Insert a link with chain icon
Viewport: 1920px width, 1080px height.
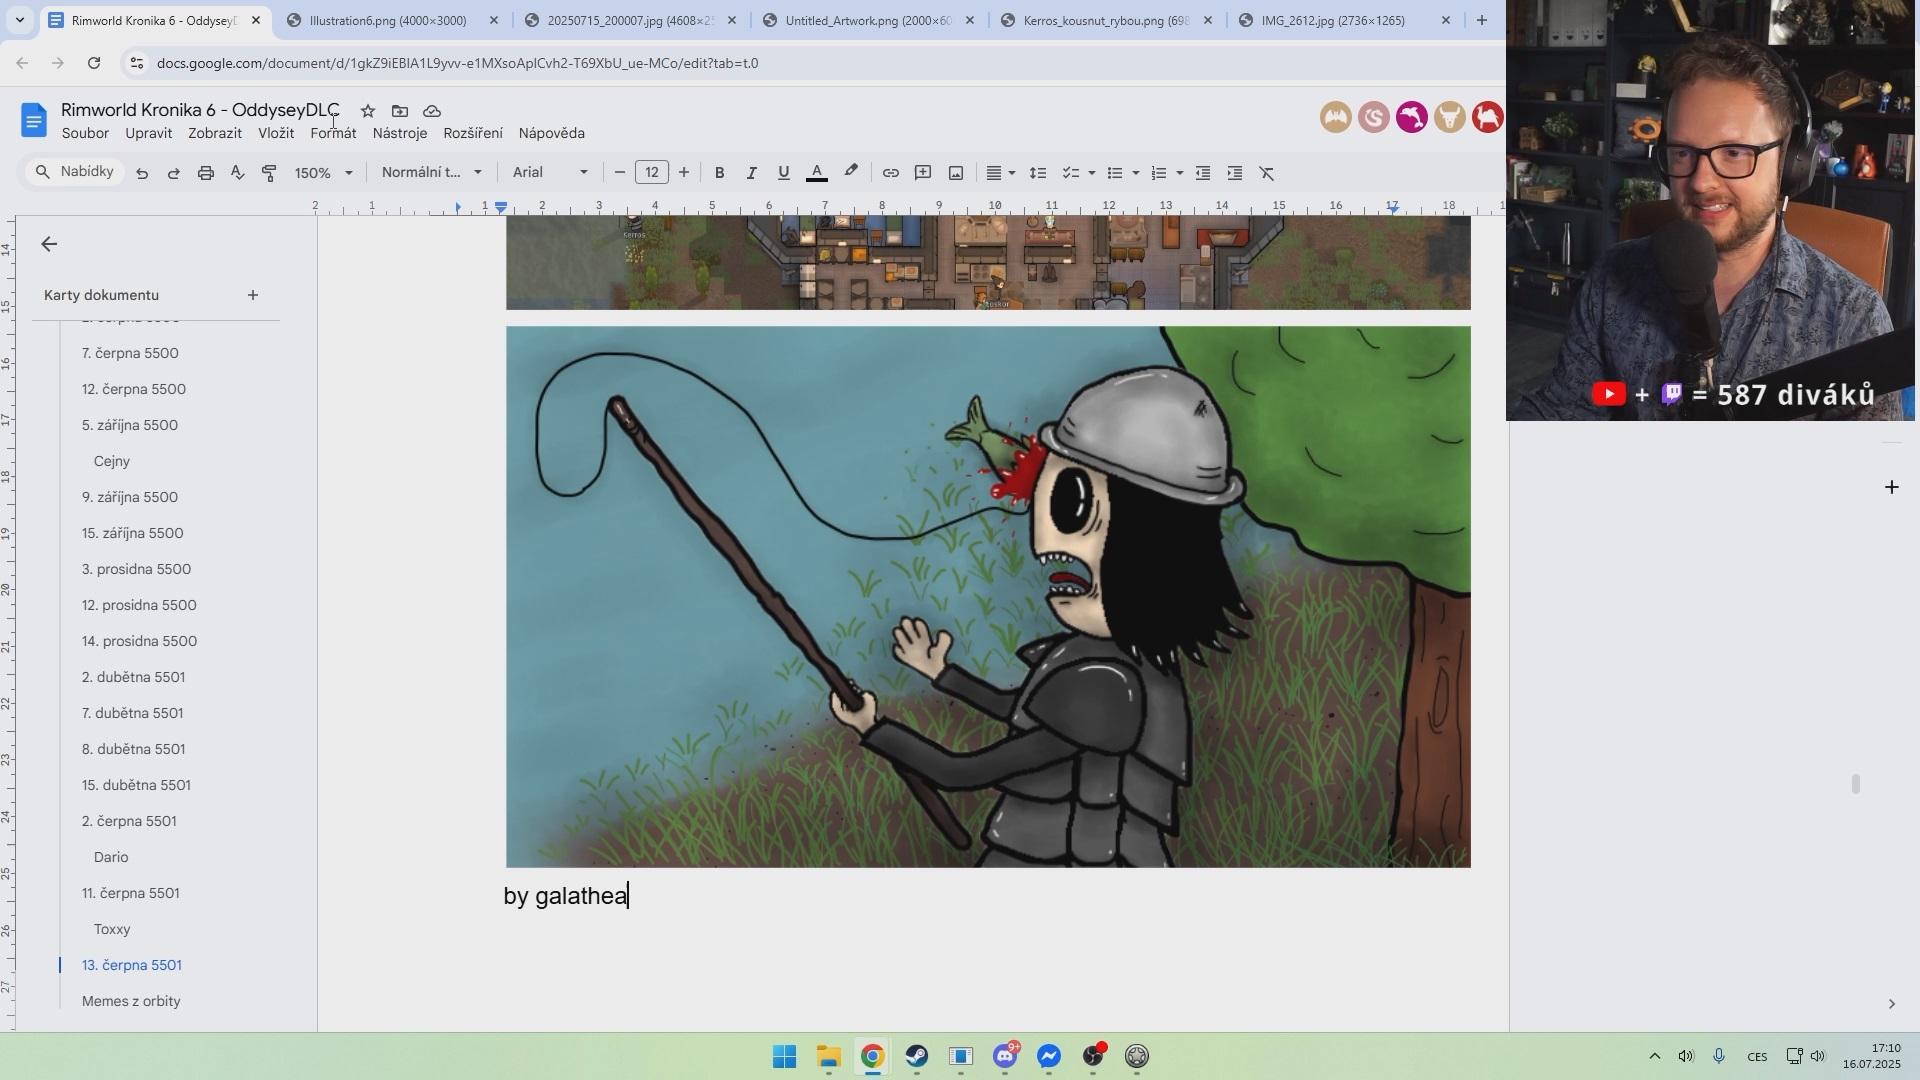click(890, 173)
